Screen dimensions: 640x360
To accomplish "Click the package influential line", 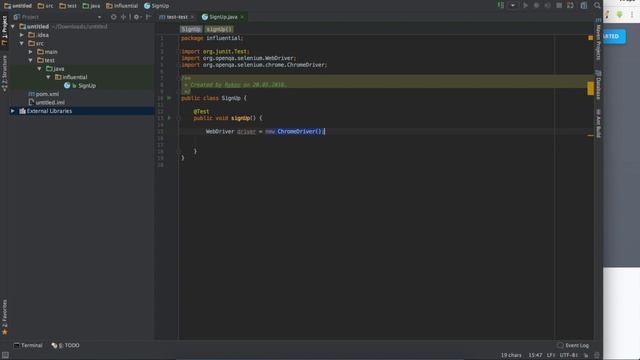I will [212, 38].
